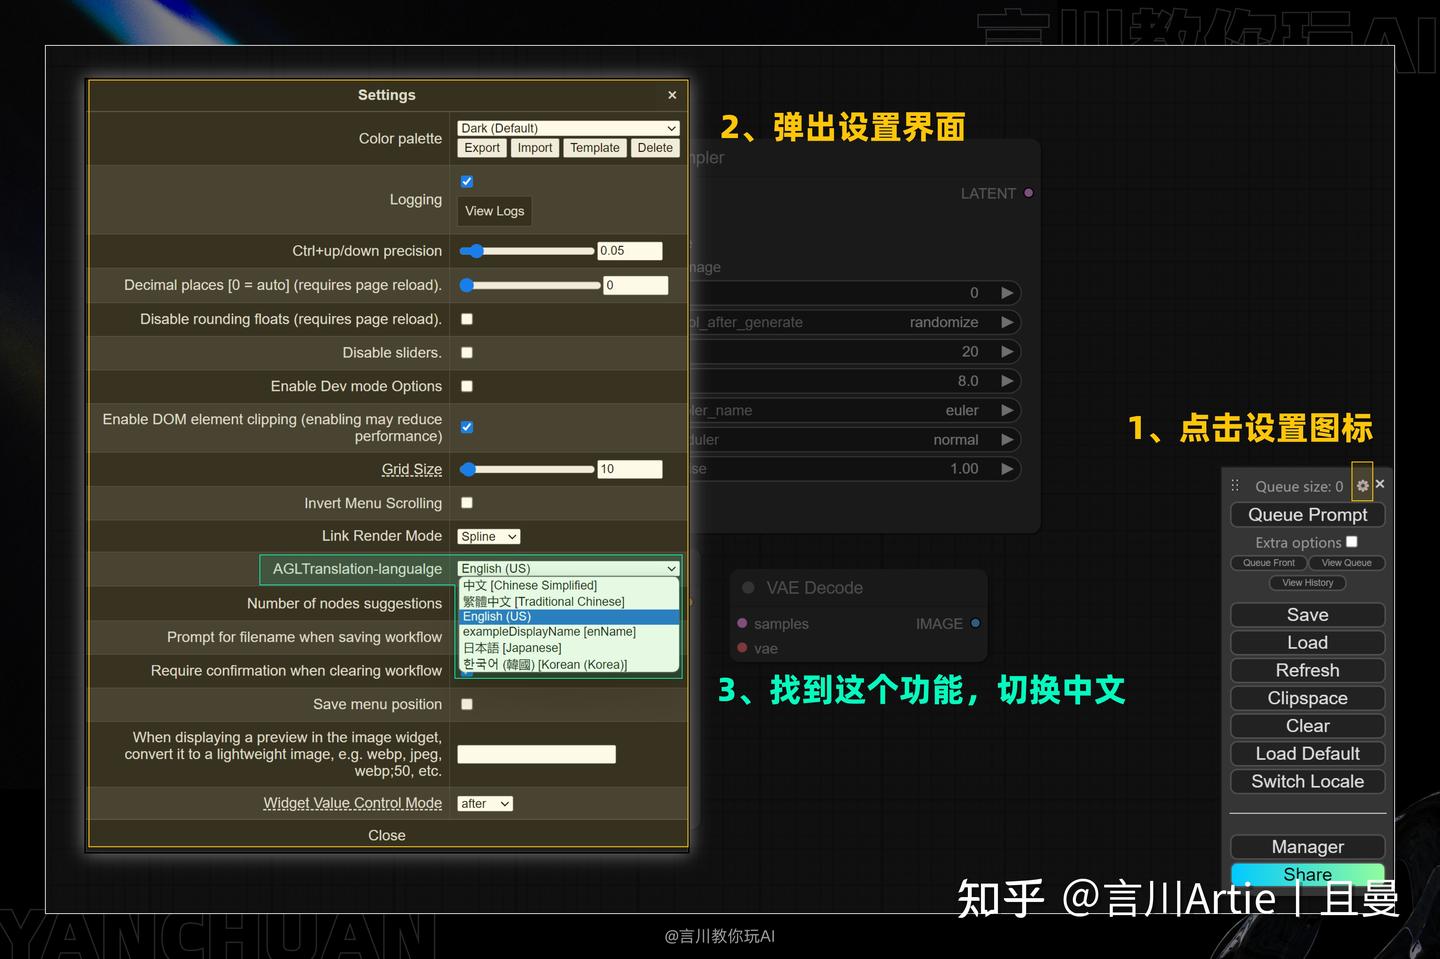The width and height of the screenshot is (1440, 959).
Task: Click arrow next to cfg value 8.0
Action: click(1007, 381)
